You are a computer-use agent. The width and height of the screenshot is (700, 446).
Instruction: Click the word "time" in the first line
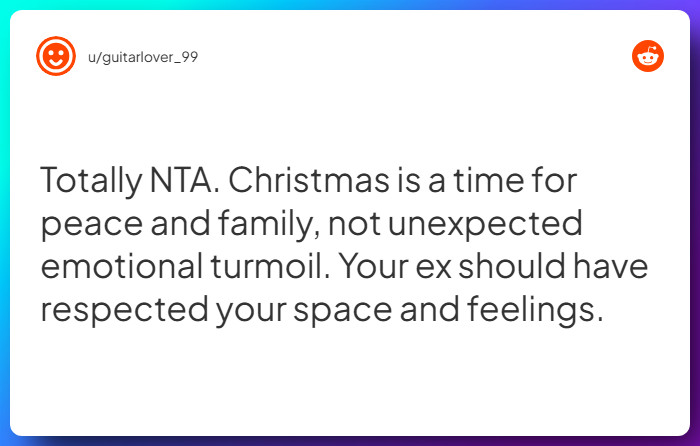[501, 182]
